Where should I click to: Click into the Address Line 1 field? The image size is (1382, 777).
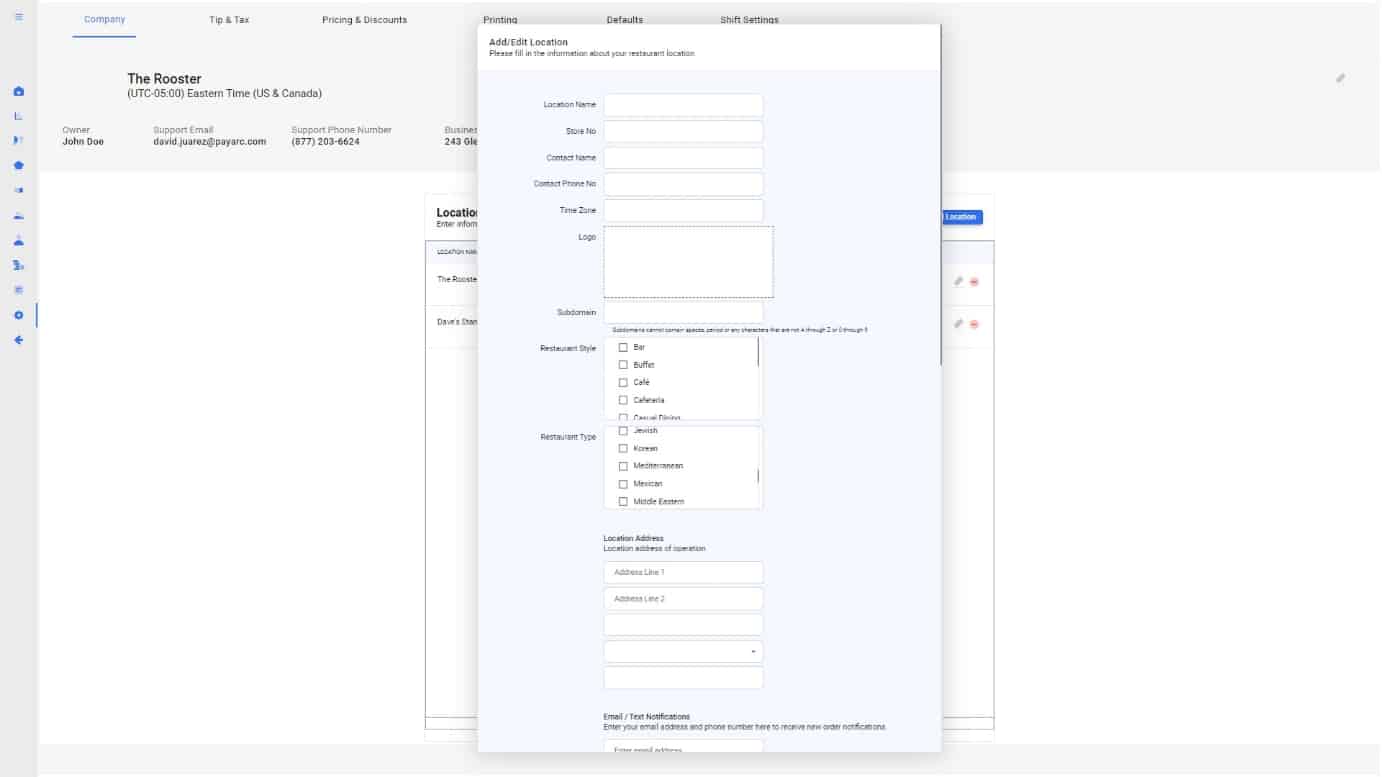pyautogui.click(x=683, y=572)
